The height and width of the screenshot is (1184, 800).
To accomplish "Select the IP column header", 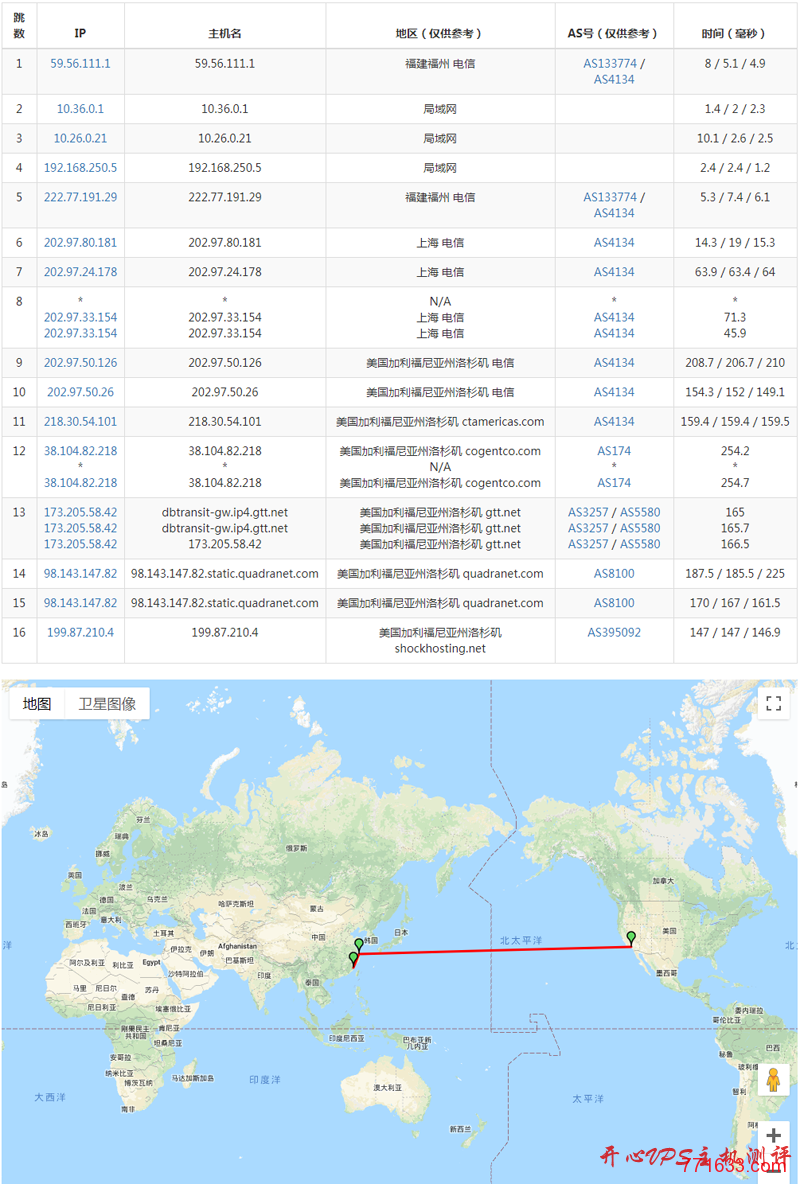I will pos(80,33).
